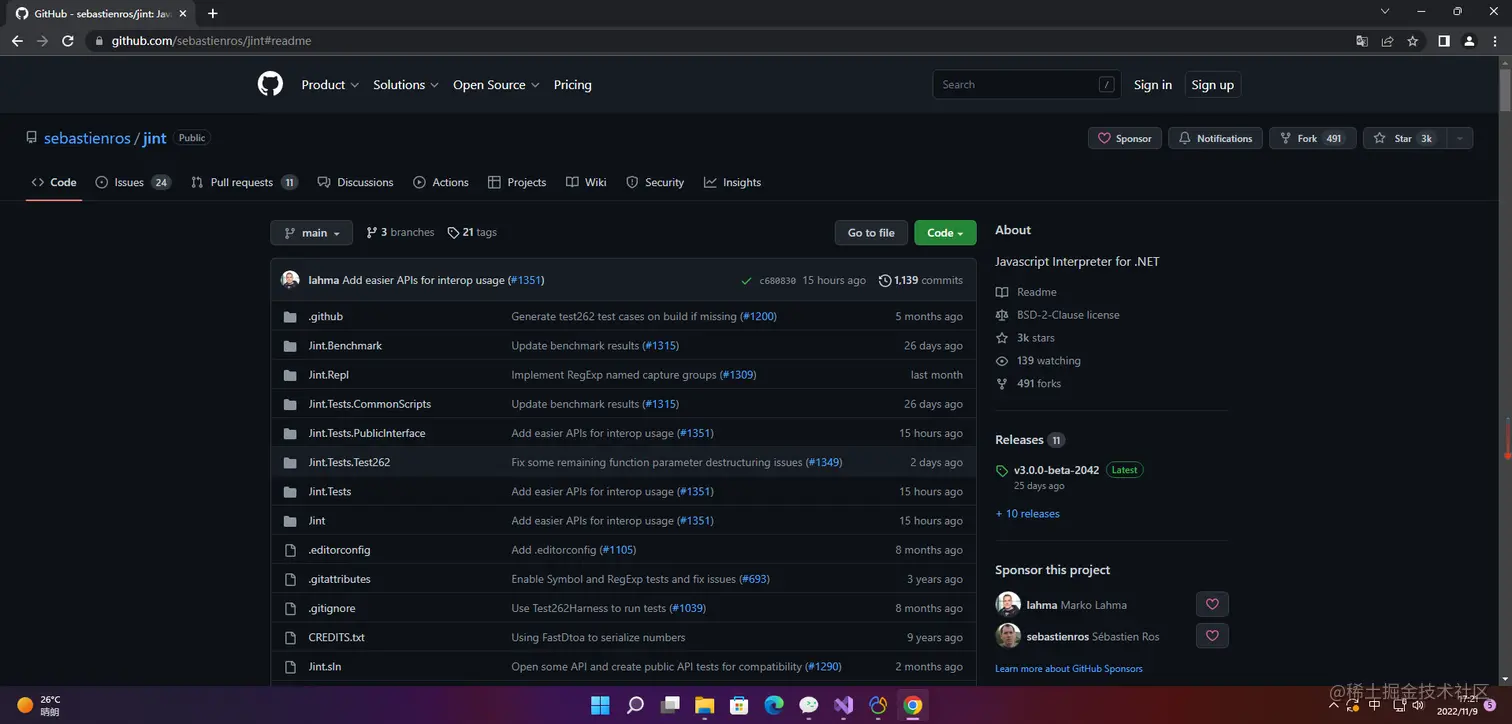Open the translate page icon

point(1361,41)
